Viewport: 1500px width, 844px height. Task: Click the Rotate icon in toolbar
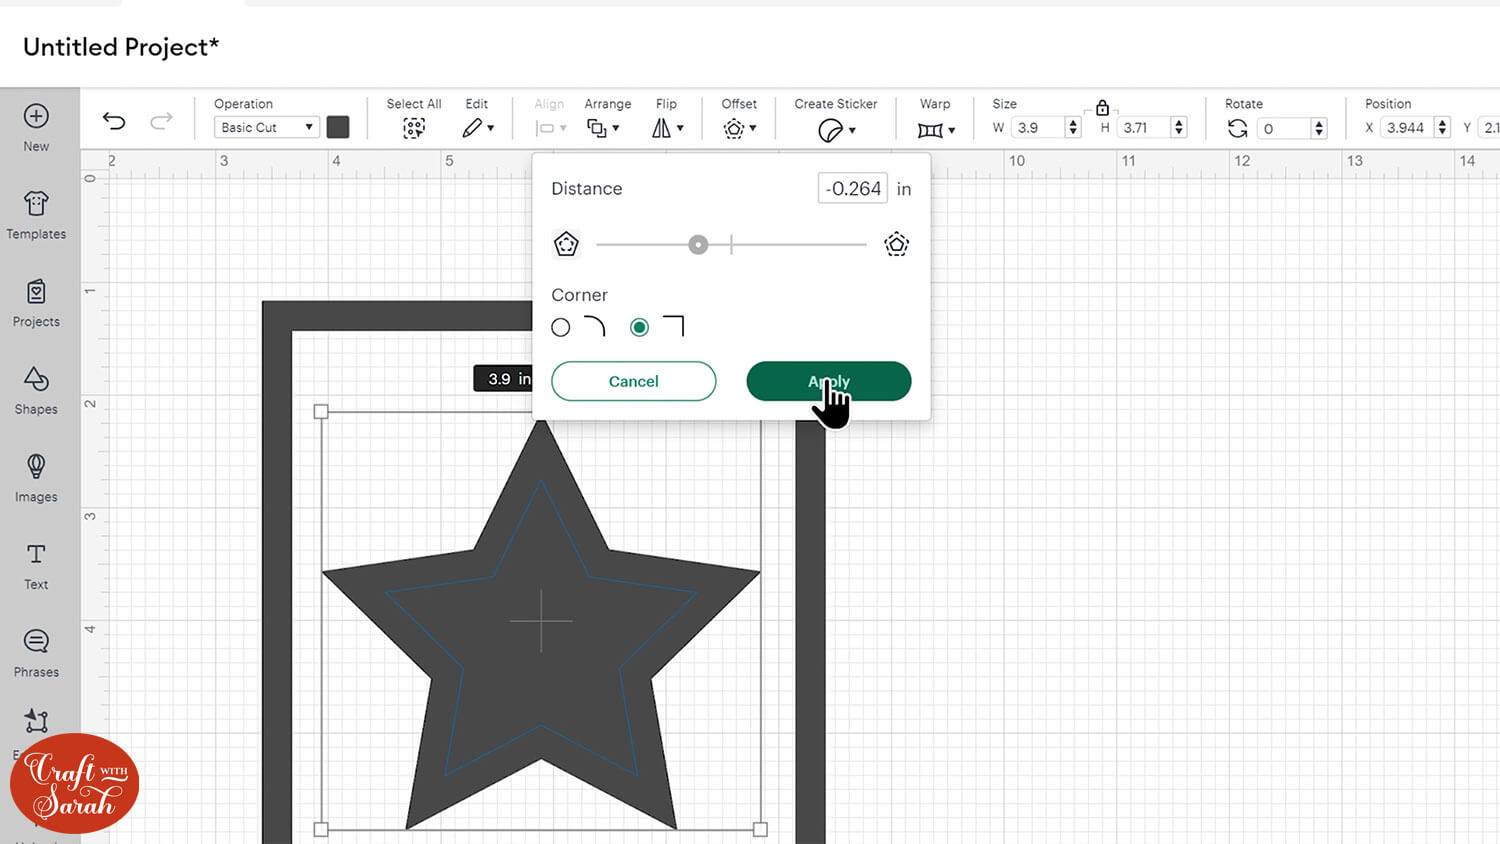tap(1237, 128)
